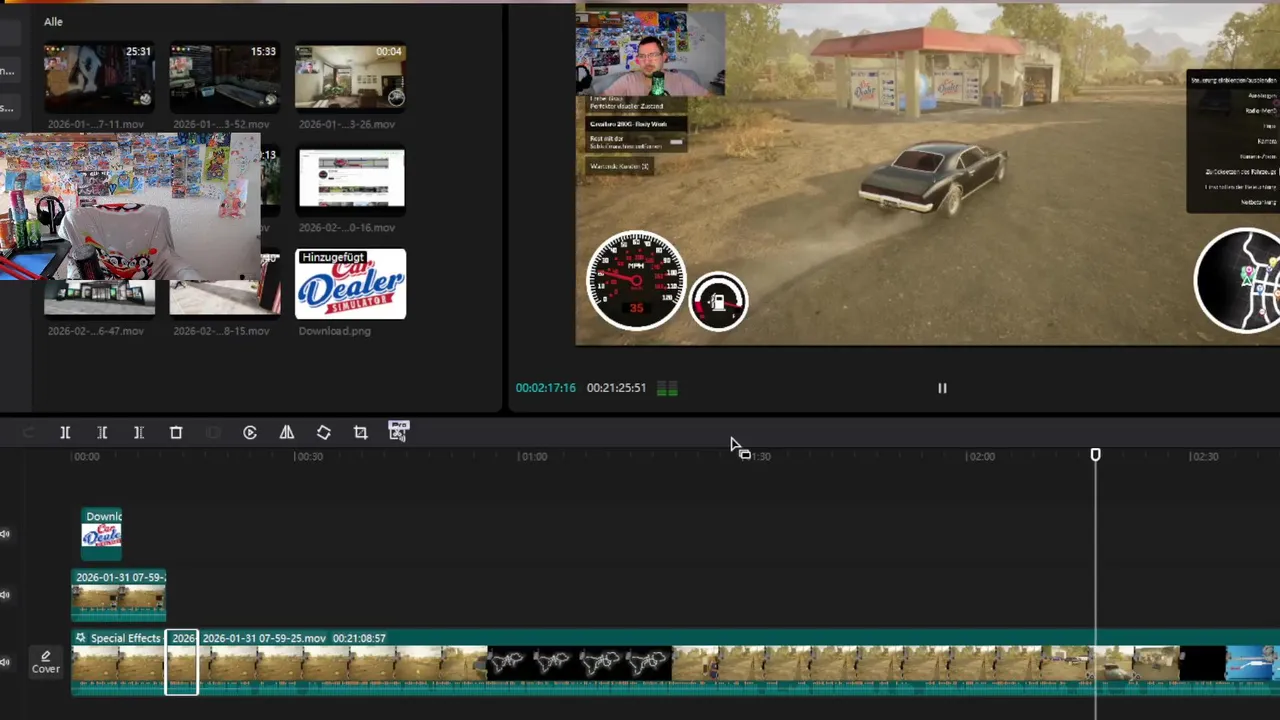Click the file name 2026-01-...7-11.mov

pos(95,124)
